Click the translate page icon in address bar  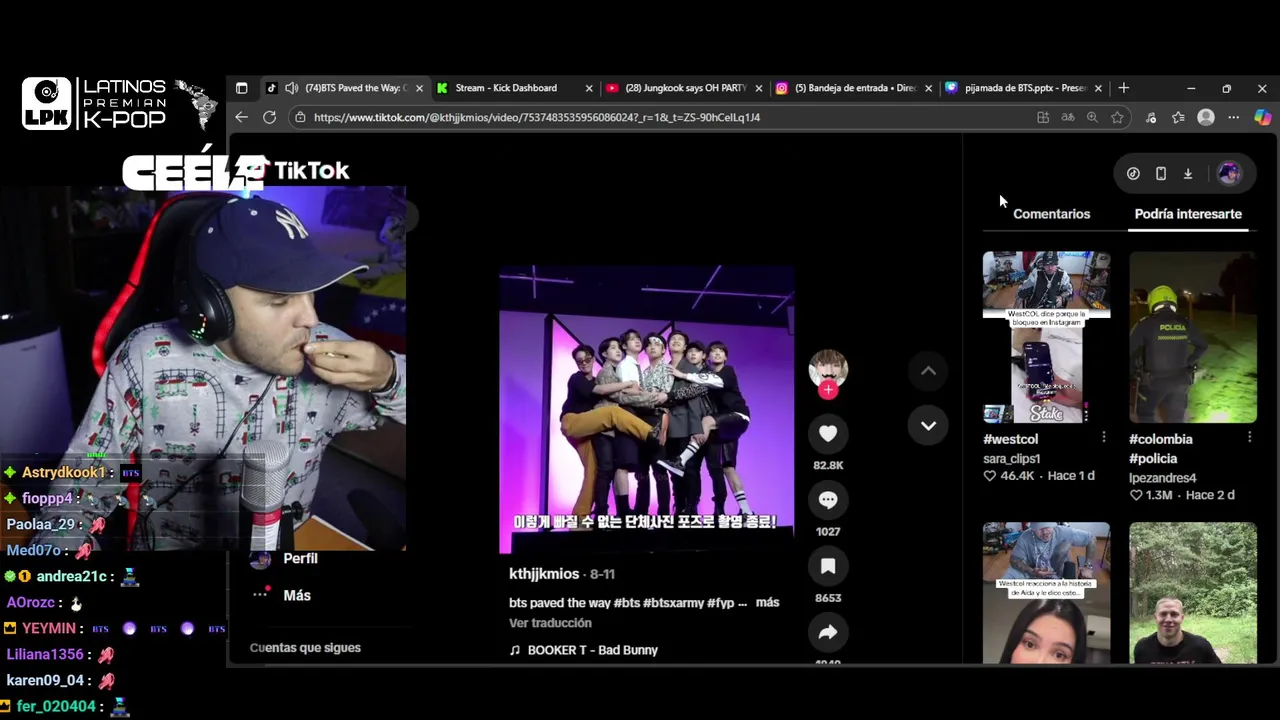[x=1068, y=117]
